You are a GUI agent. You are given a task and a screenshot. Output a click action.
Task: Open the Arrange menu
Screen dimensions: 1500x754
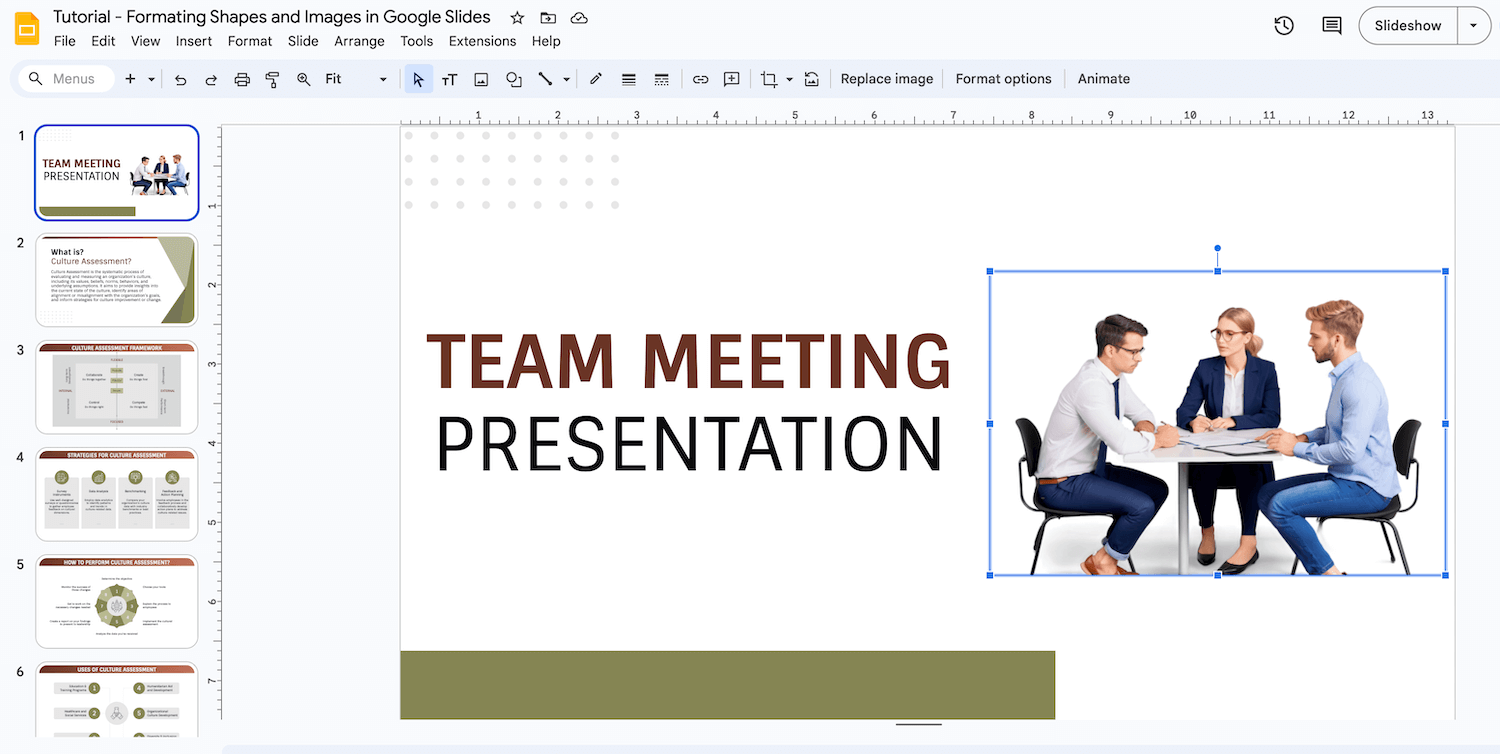(x=359, y=41)
